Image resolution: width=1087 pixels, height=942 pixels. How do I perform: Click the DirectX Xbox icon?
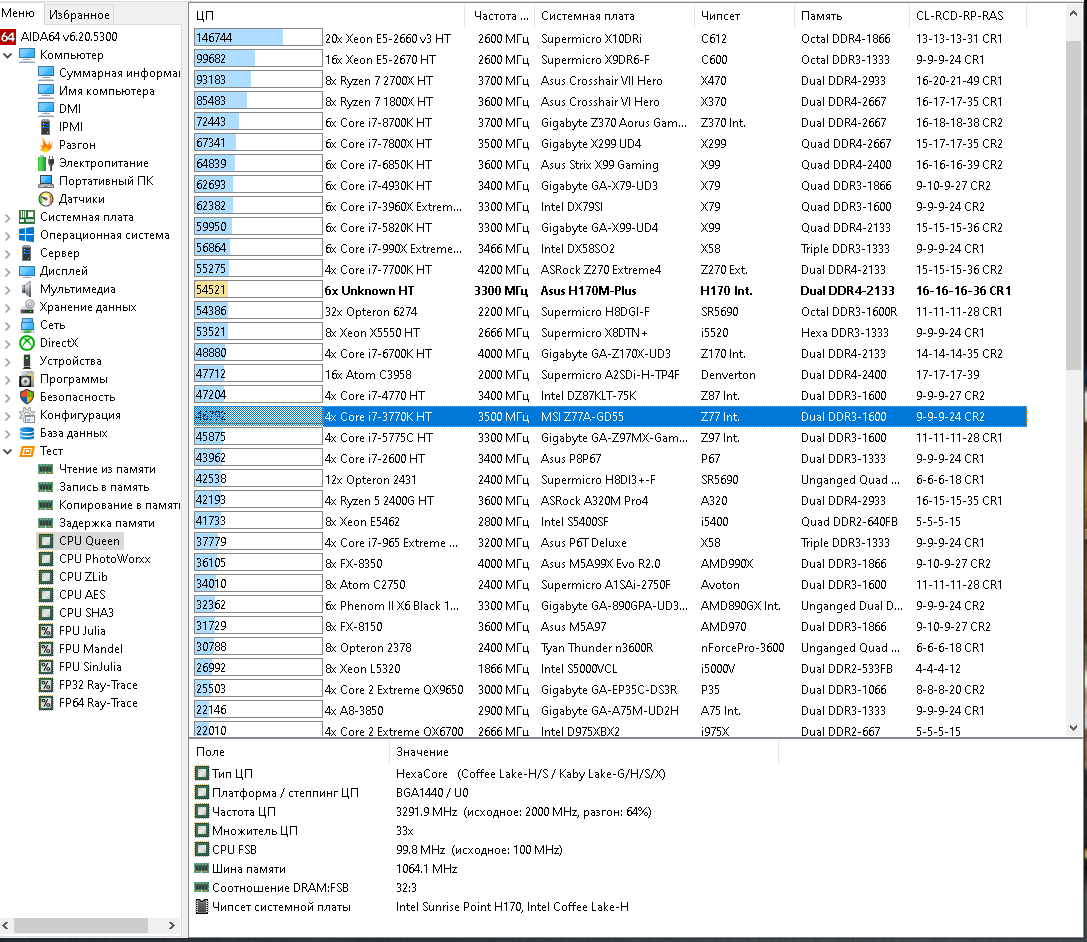[27, 343]
